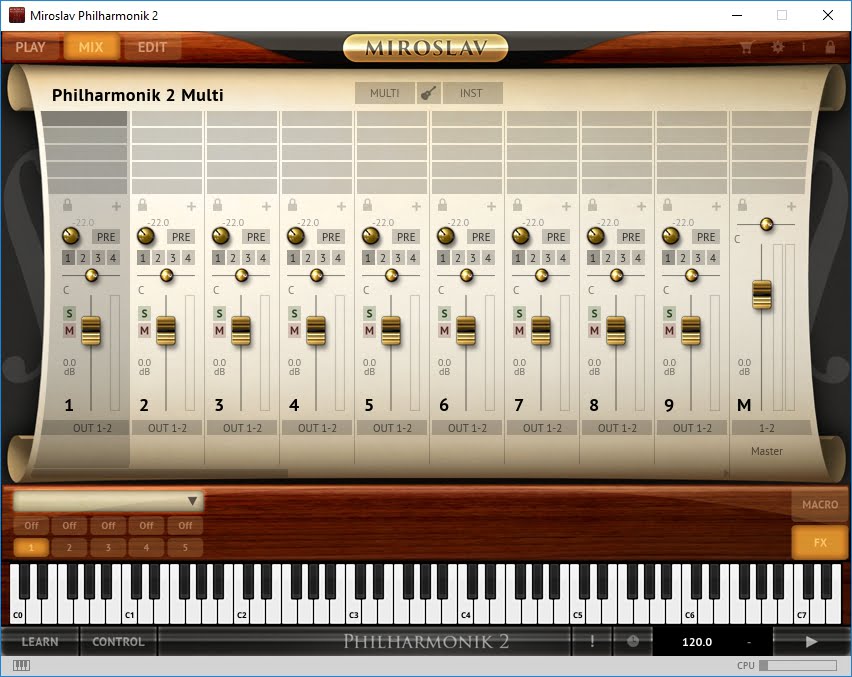
Task: Select the MULTI browser tab
Action: tap(385, 93)
